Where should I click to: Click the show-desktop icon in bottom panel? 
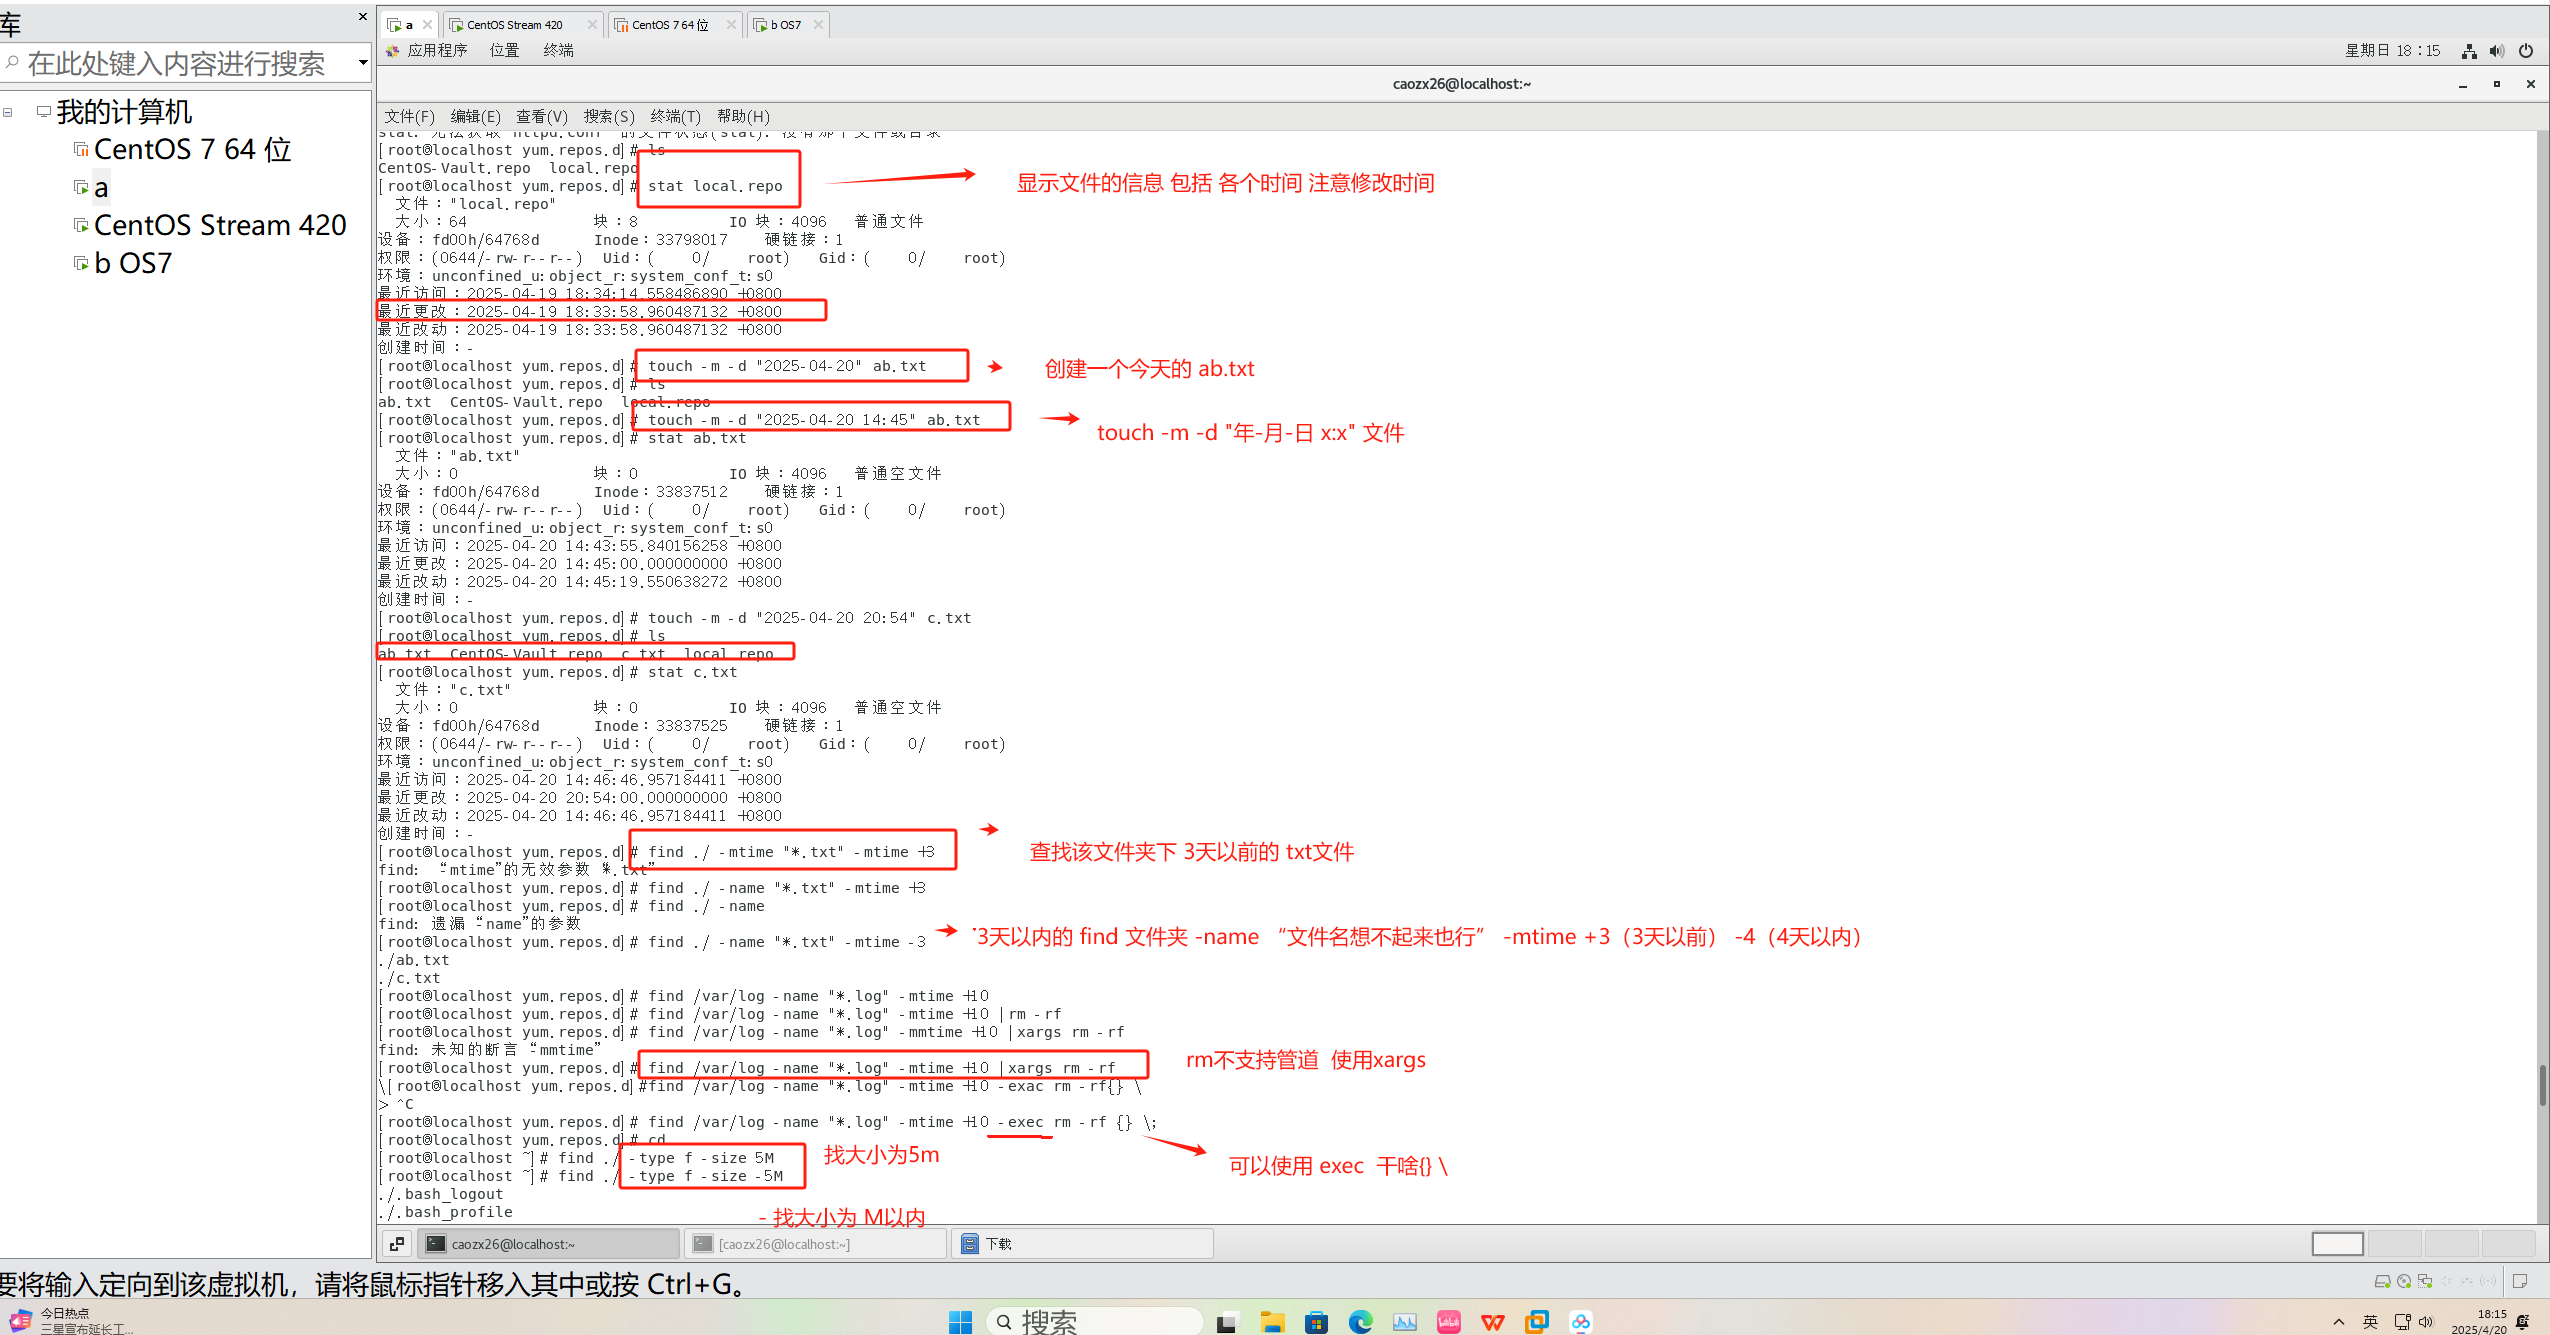pos(397,1243)
